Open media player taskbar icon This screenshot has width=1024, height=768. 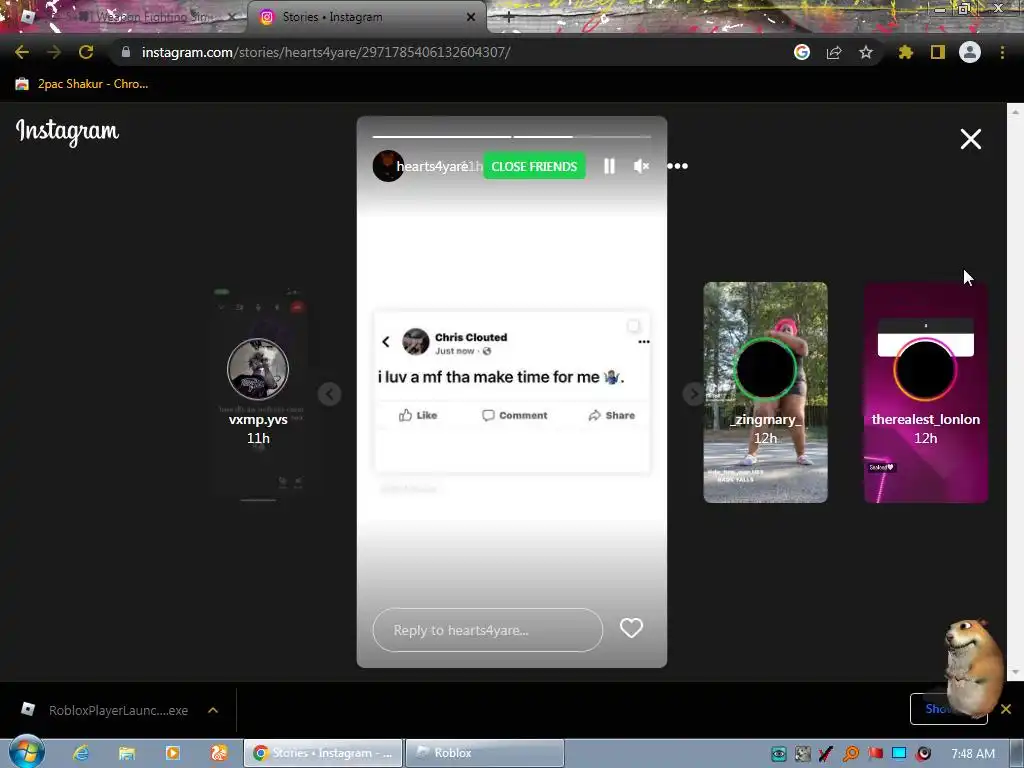point(172,753)
